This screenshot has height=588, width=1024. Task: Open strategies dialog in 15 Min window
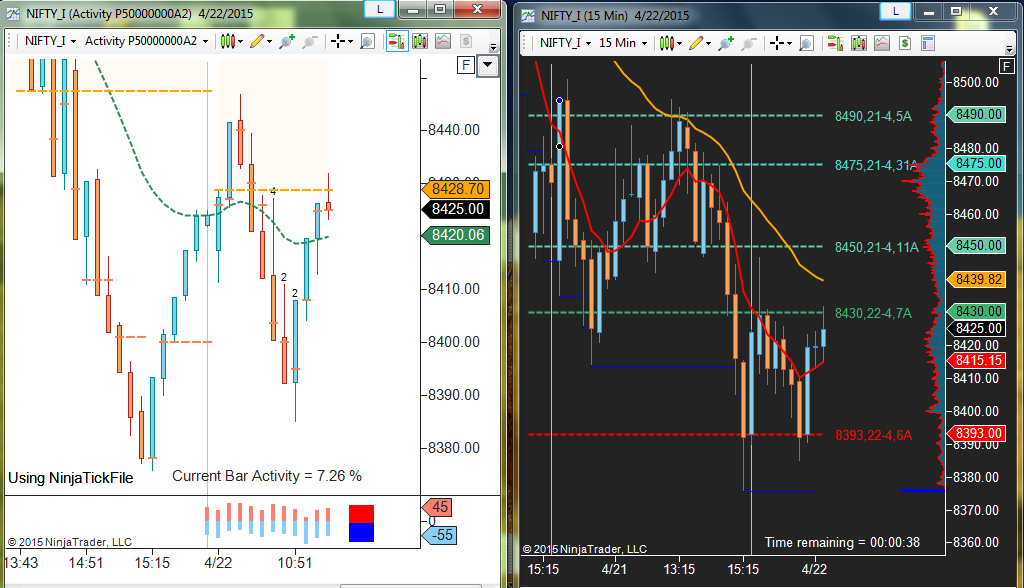click(904, 43)
